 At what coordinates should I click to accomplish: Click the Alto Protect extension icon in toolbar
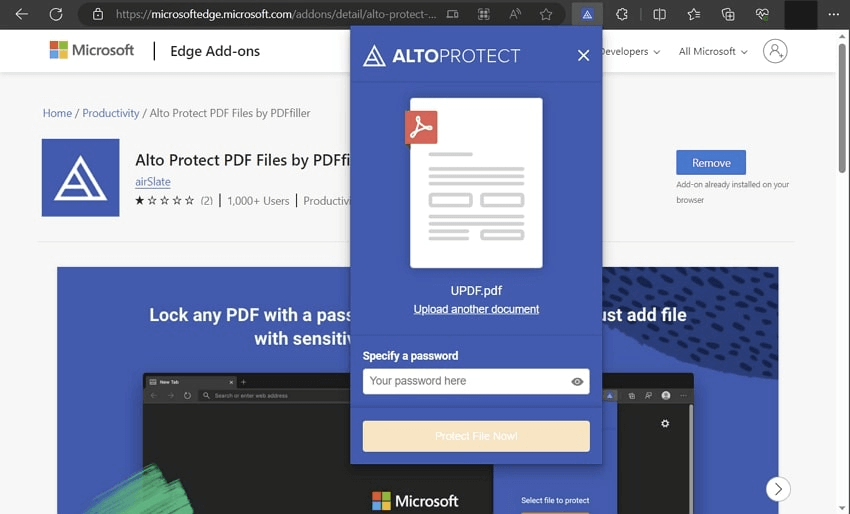click(587, 15)
